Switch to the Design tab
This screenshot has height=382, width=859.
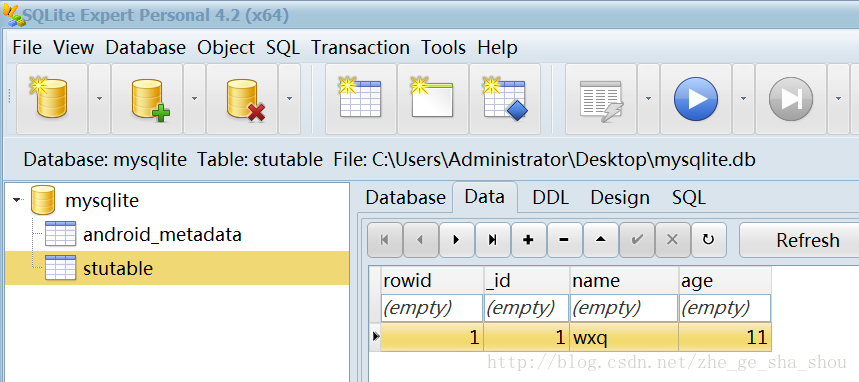tap(620, 197)
